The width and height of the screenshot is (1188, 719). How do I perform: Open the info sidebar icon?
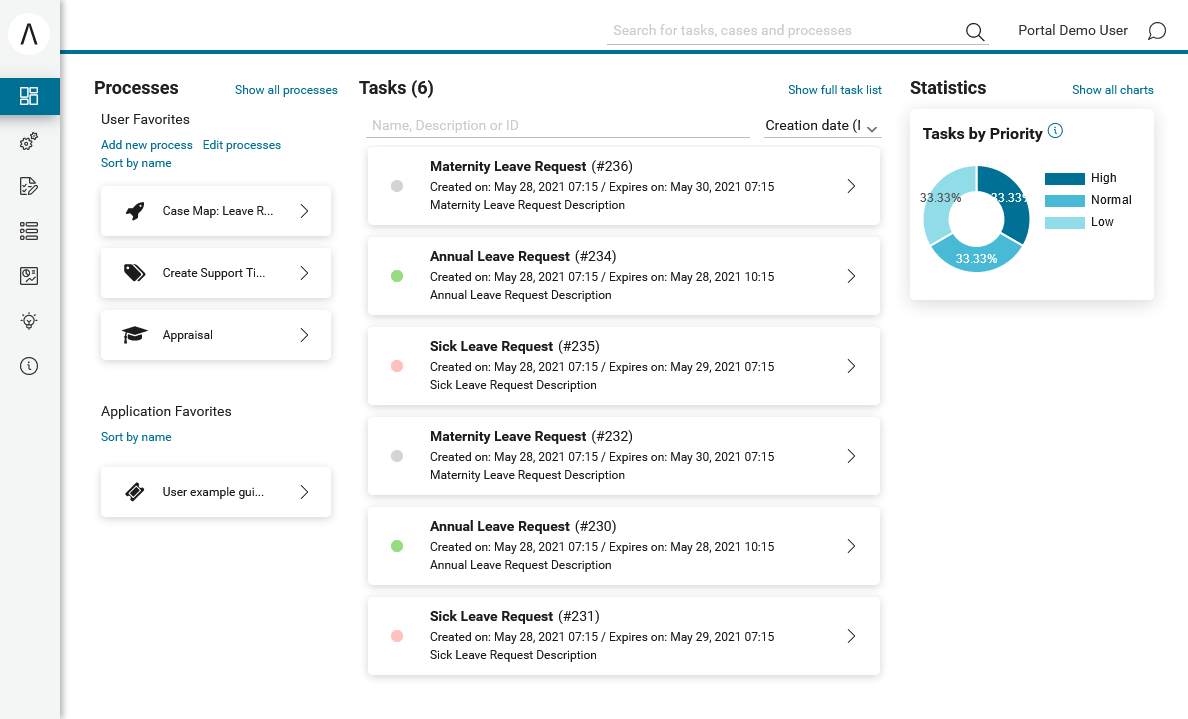[x=29, y=366]
